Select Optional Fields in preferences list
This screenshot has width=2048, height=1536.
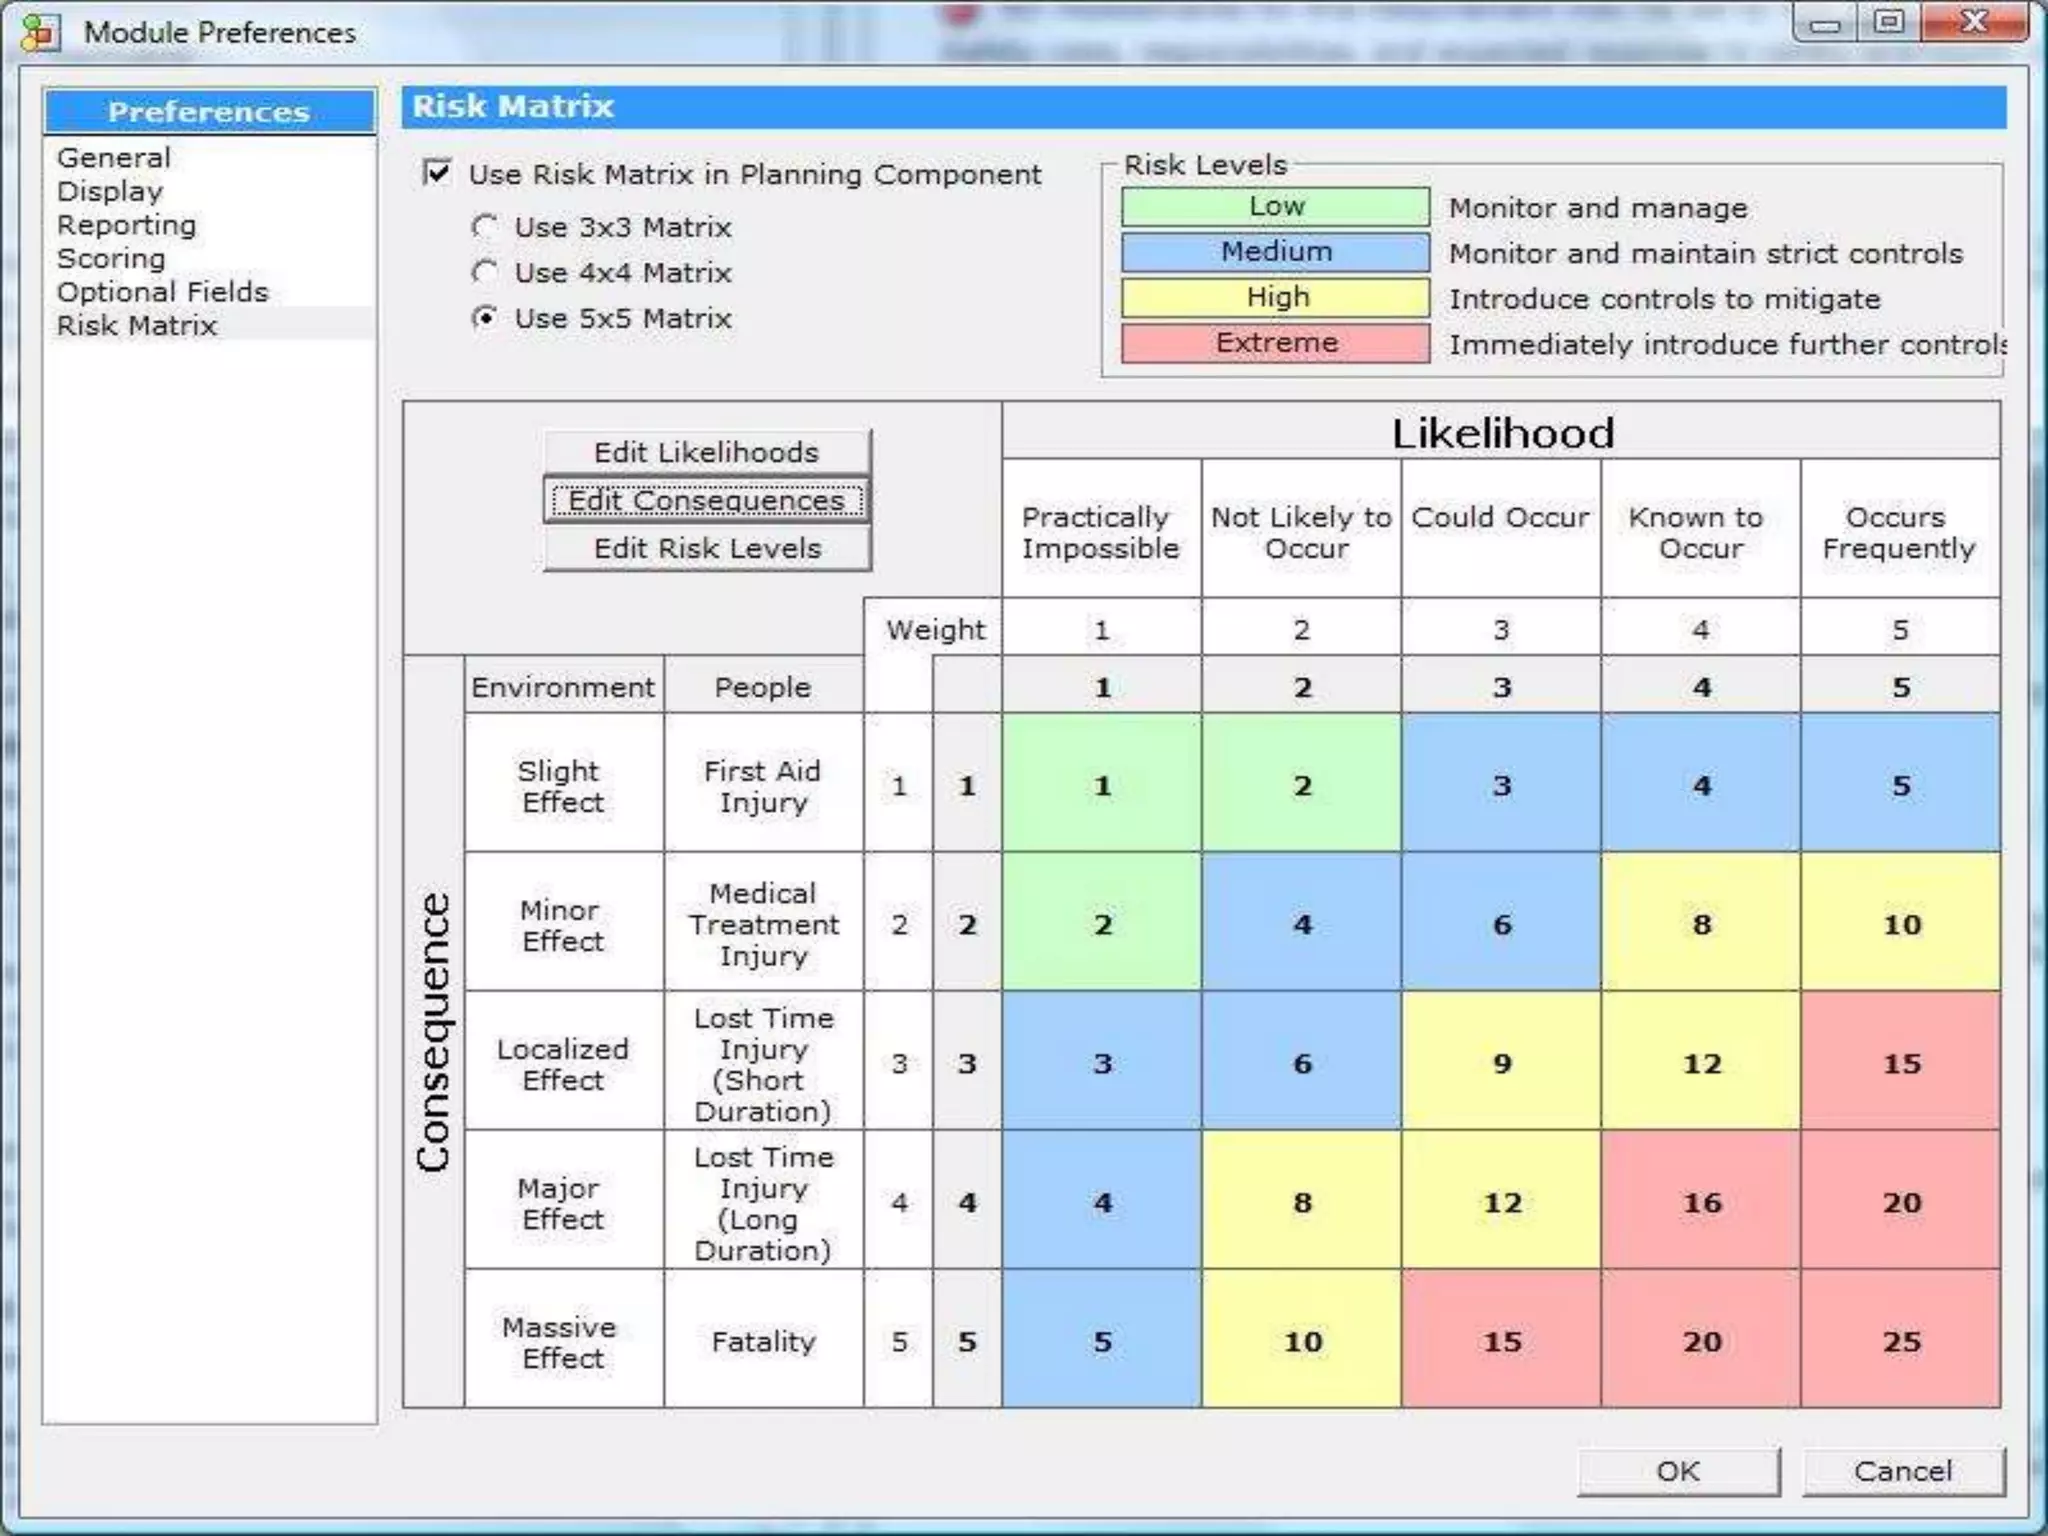pyautogui.click(x=163, y=292)
